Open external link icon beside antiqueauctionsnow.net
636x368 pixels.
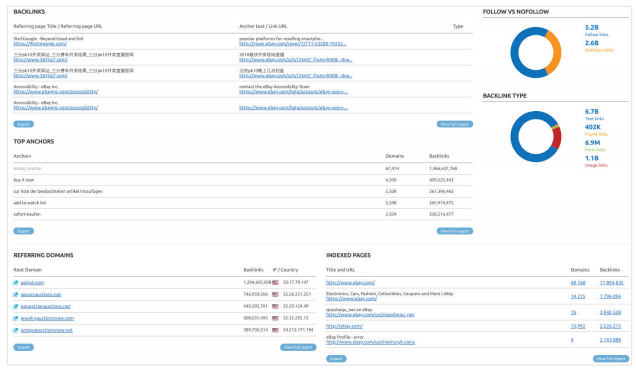(x=15, y=330)
